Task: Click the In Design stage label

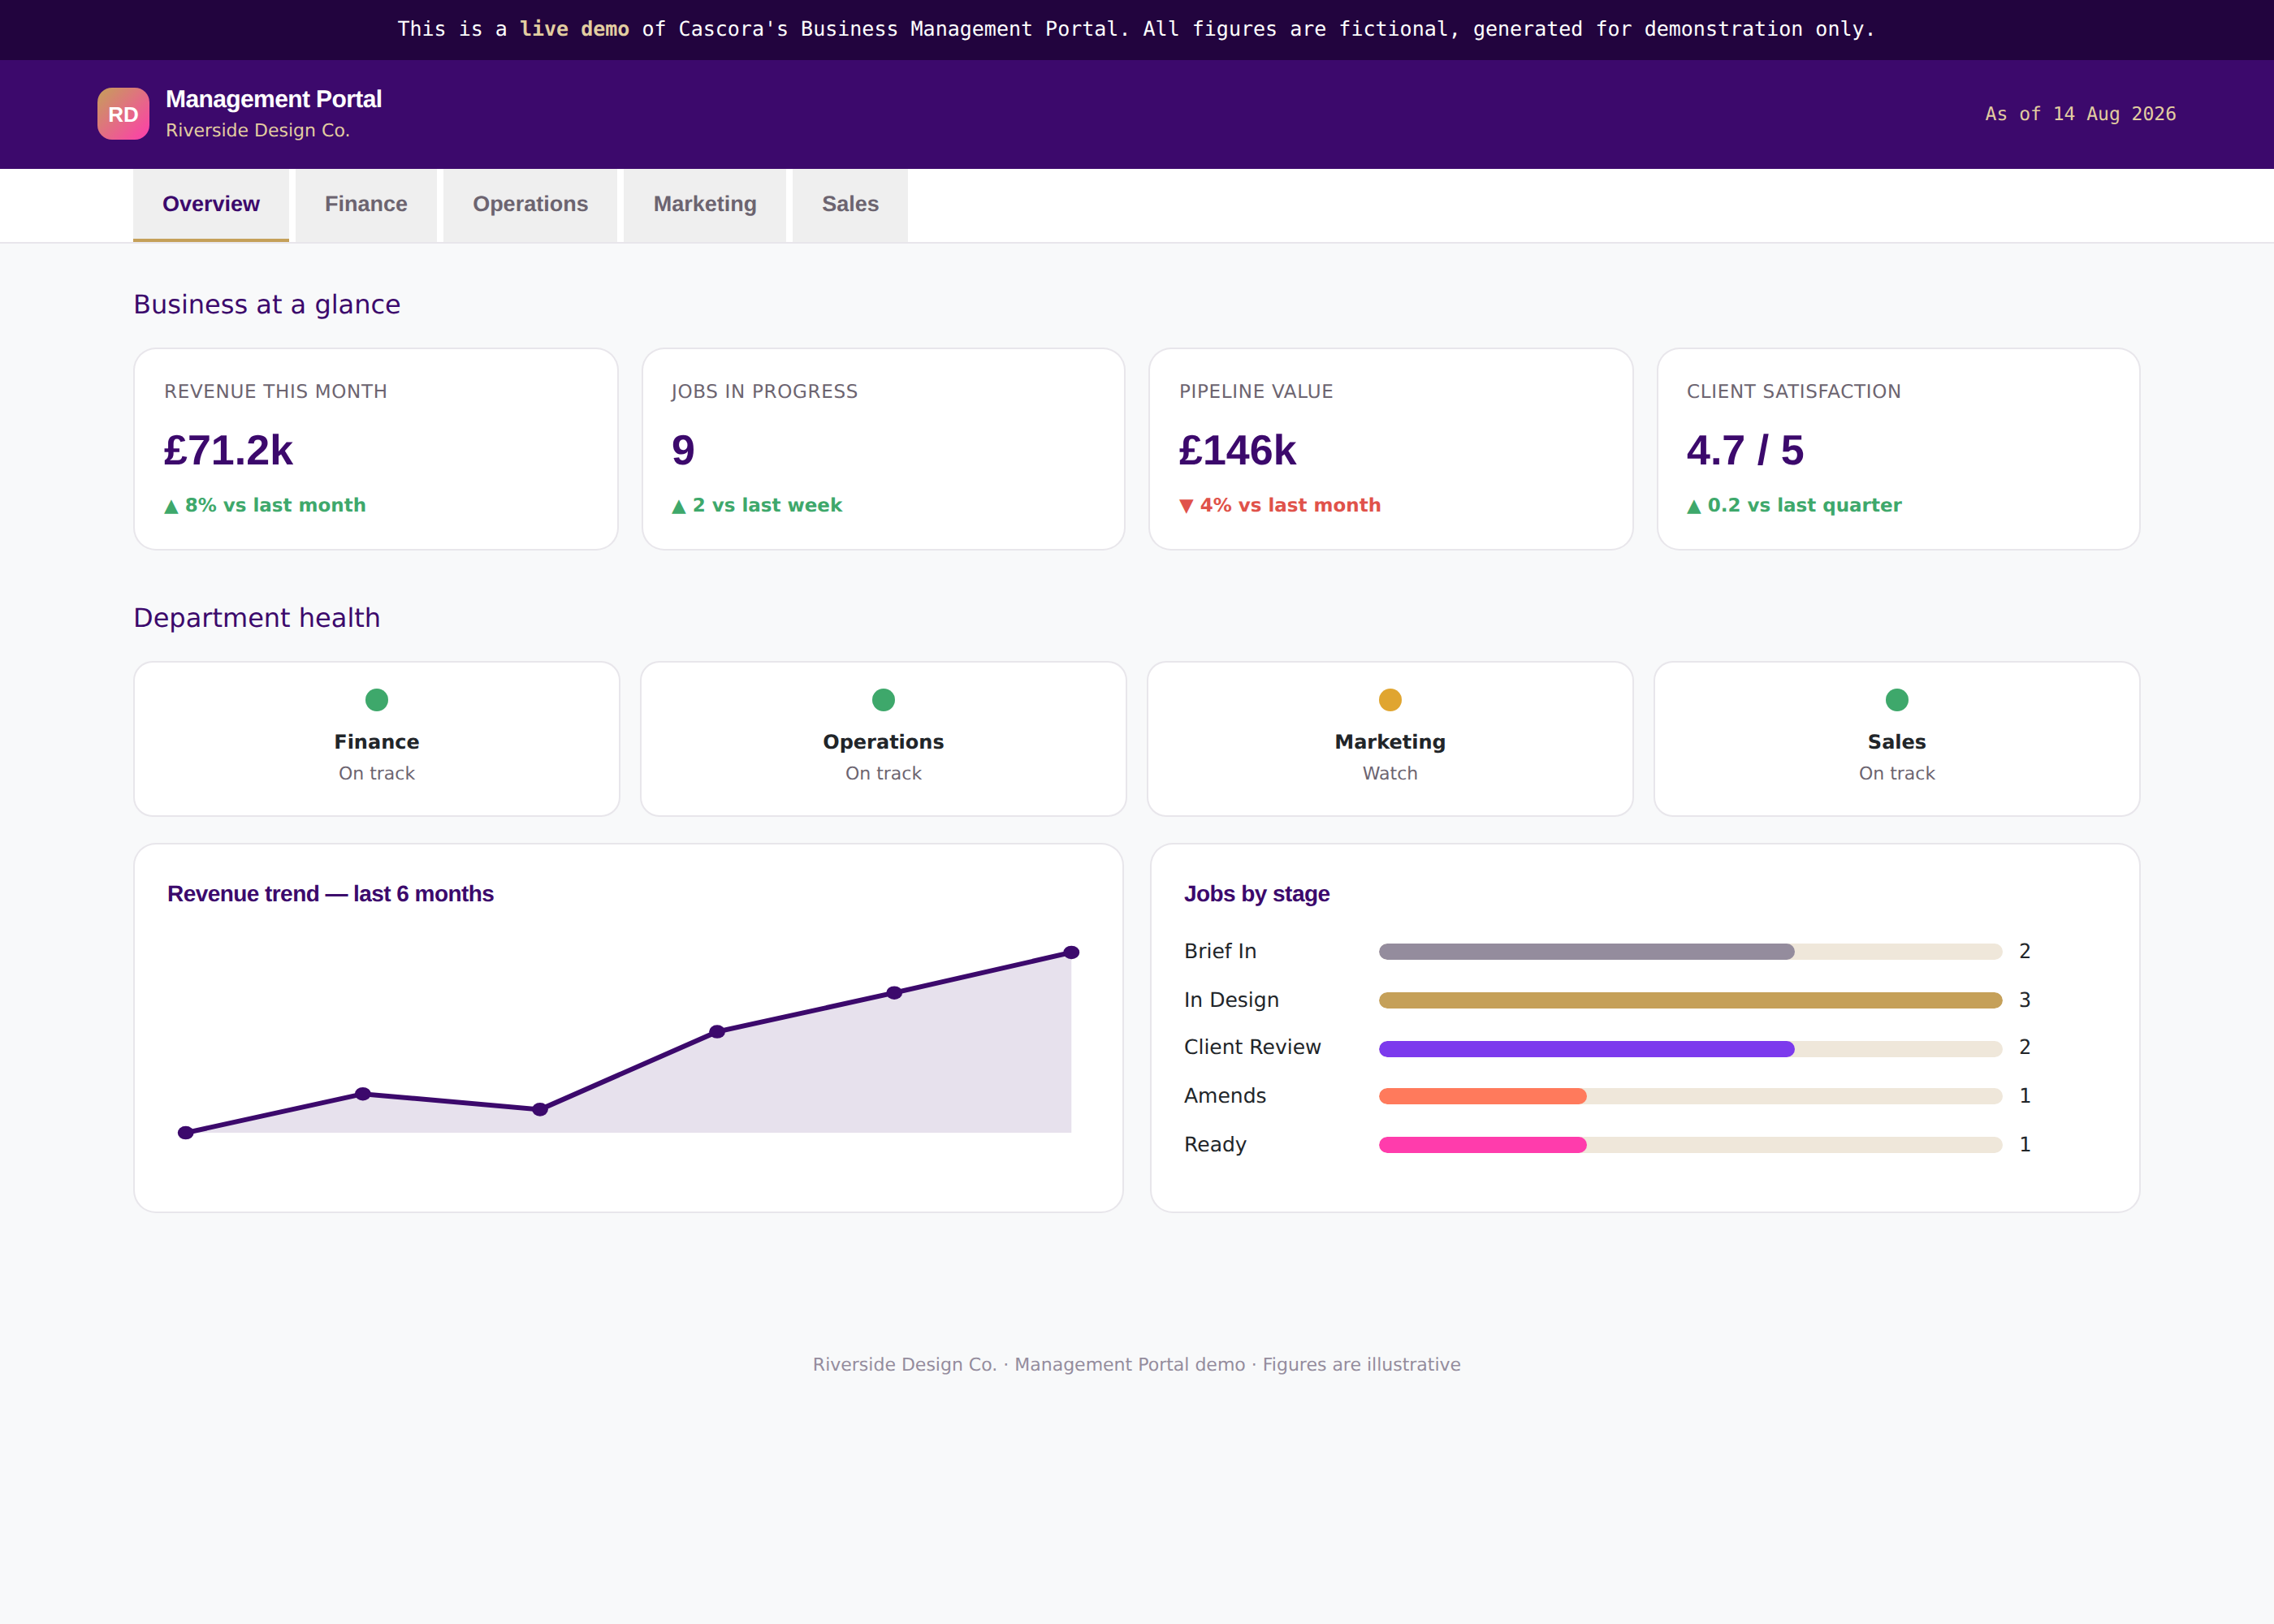Action: click(x=1231, y=1000)
